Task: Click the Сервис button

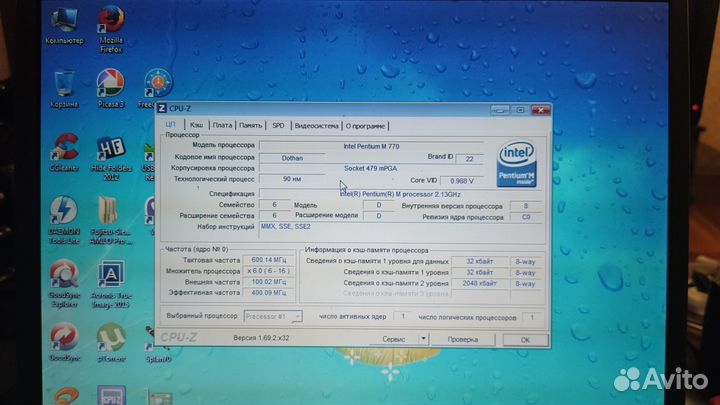Action: pyautogui.click(x=394, y=339)
